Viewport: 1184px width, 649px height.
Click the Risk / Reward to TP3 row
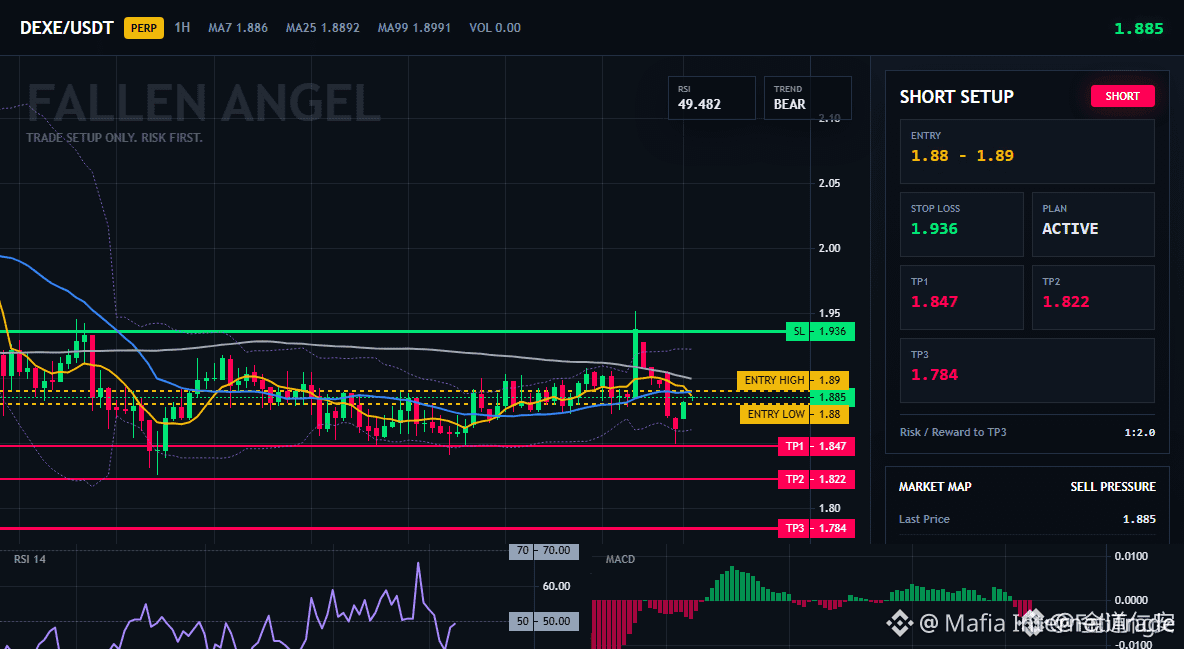pos(1027,432)
